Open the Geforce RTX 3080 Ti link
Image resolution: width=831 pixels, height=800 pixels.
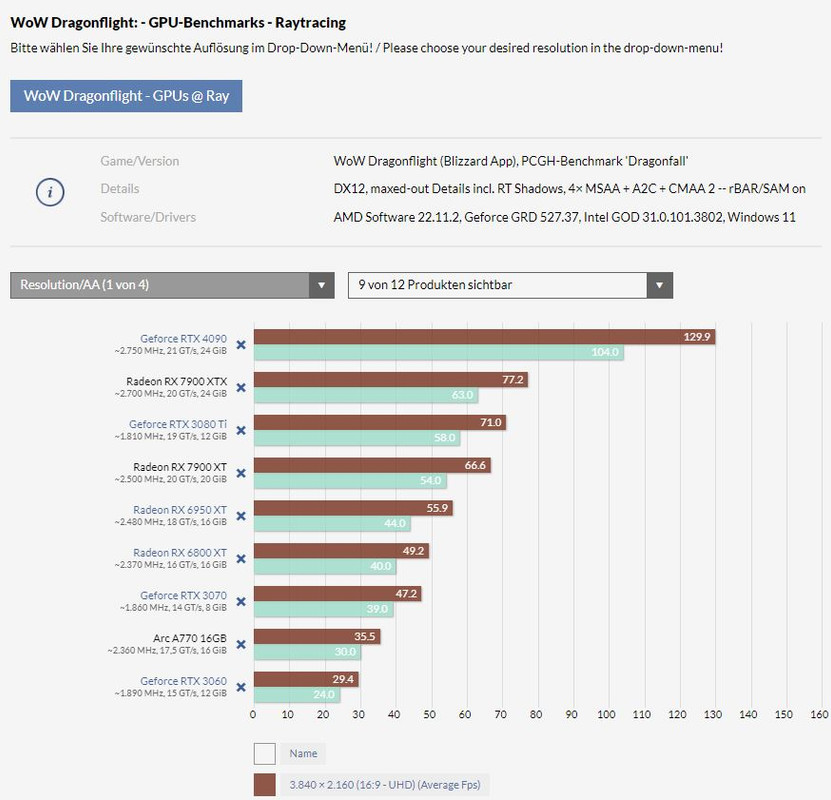[x=178, y=424]
